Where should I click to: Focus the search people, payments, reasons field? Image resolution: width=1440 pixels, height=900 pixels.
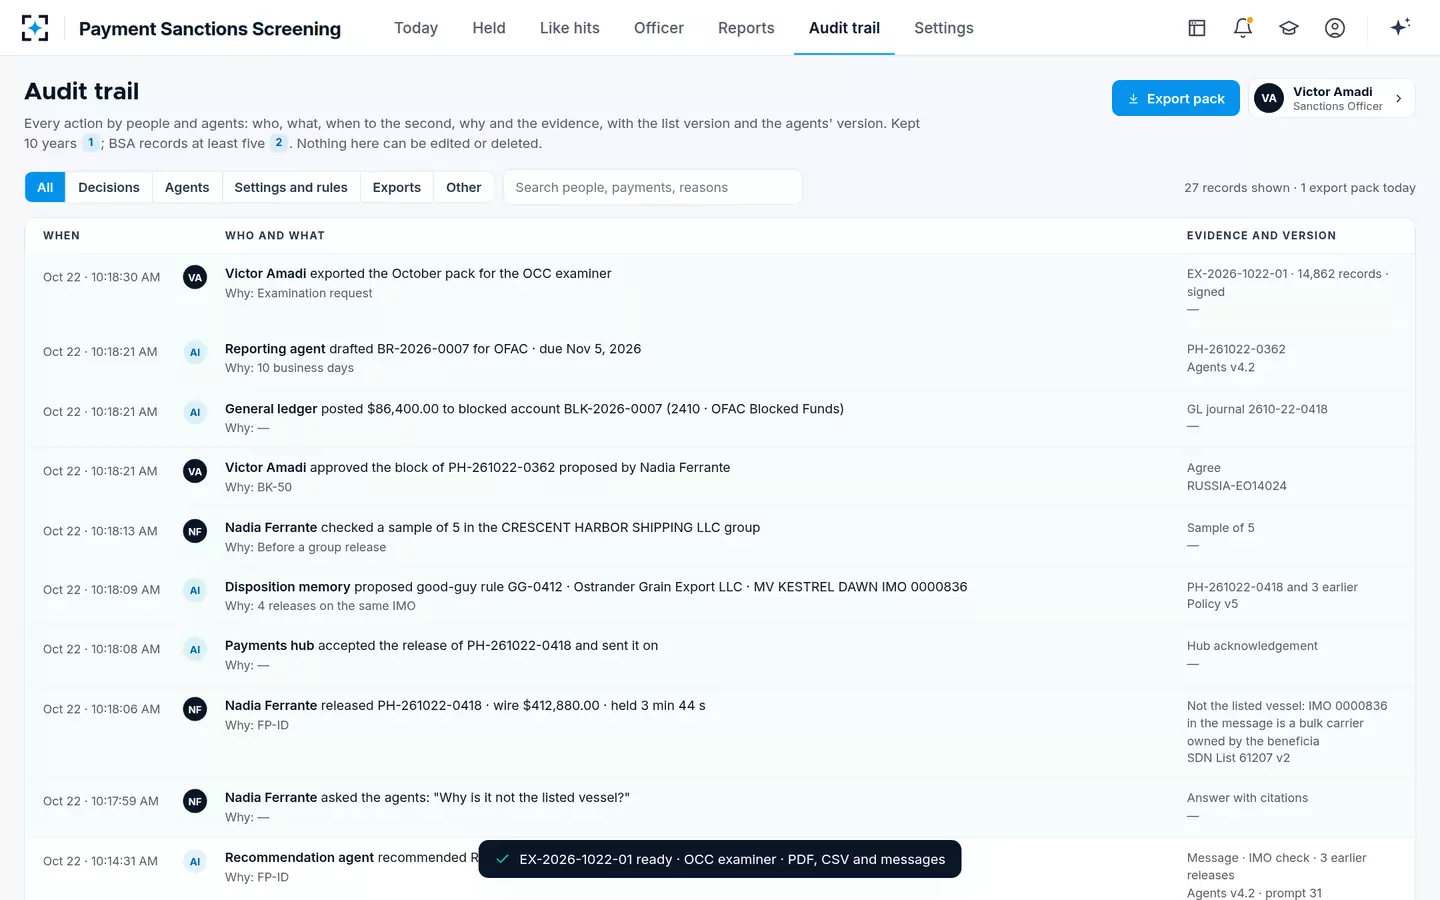click(x=653, y=187)
